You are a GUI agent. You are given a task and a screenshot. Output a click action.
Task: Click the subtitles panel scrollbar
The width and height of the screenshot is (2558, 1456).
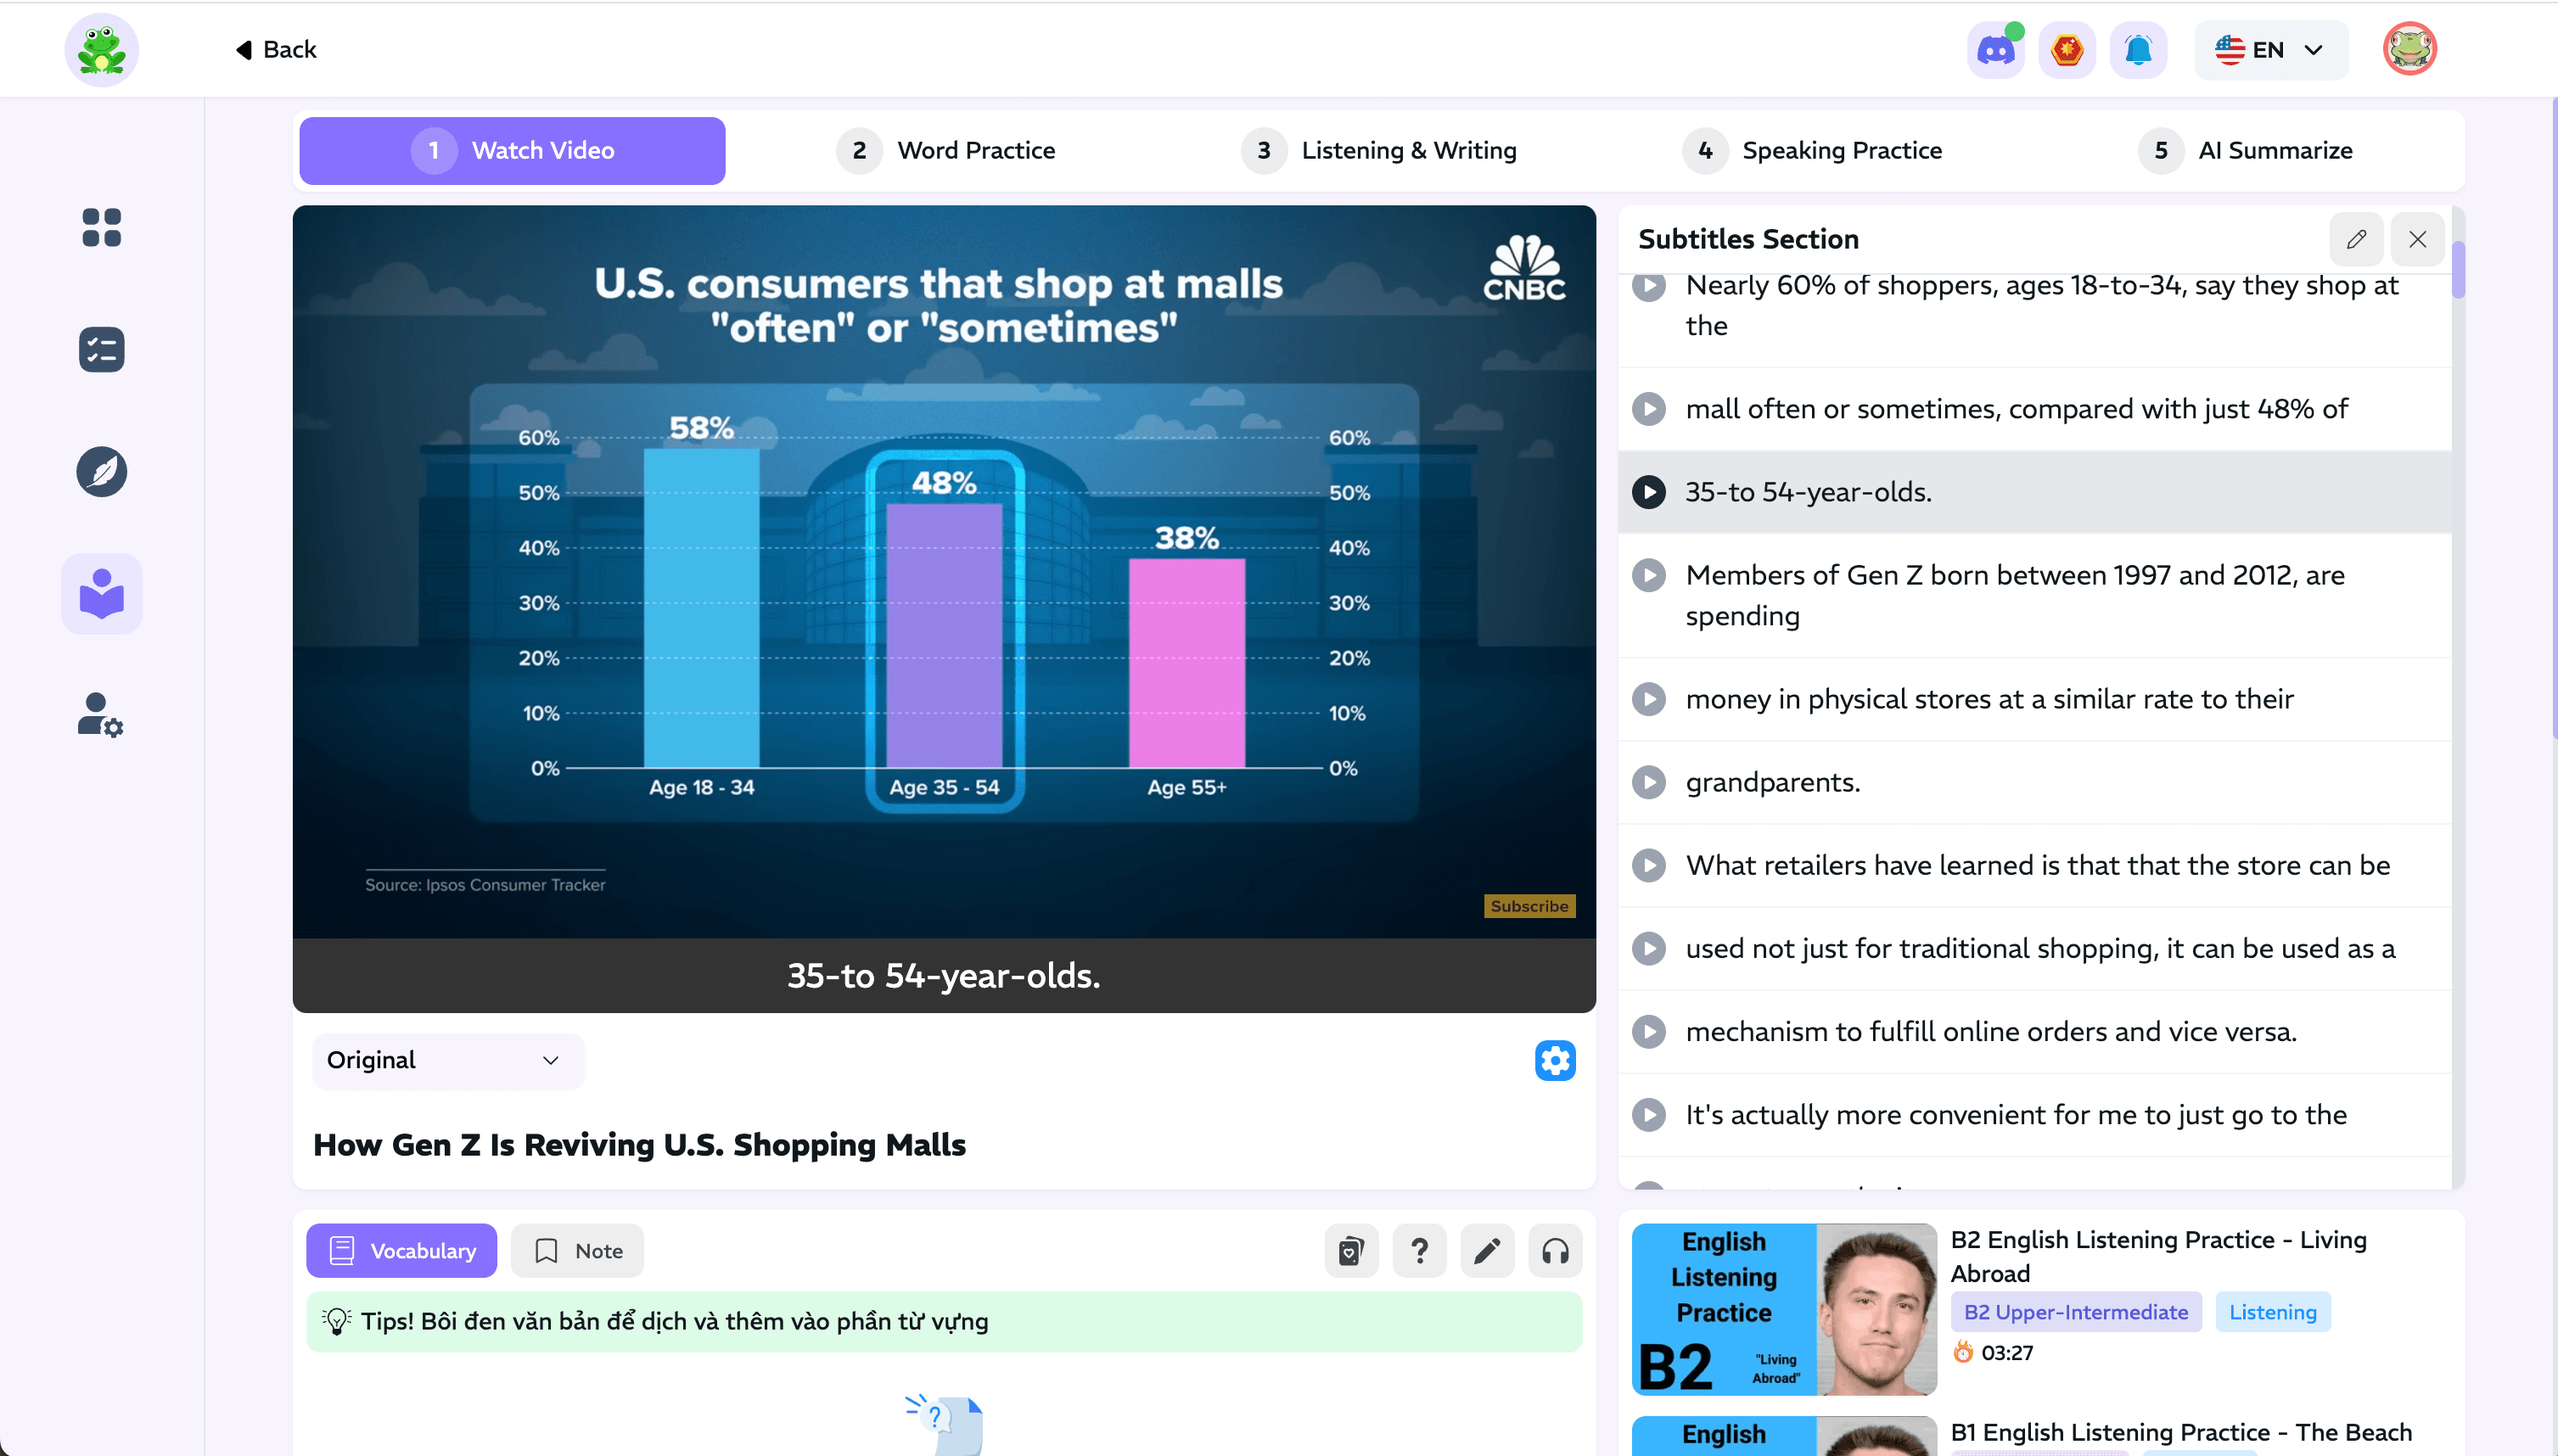coord(2458,269)
